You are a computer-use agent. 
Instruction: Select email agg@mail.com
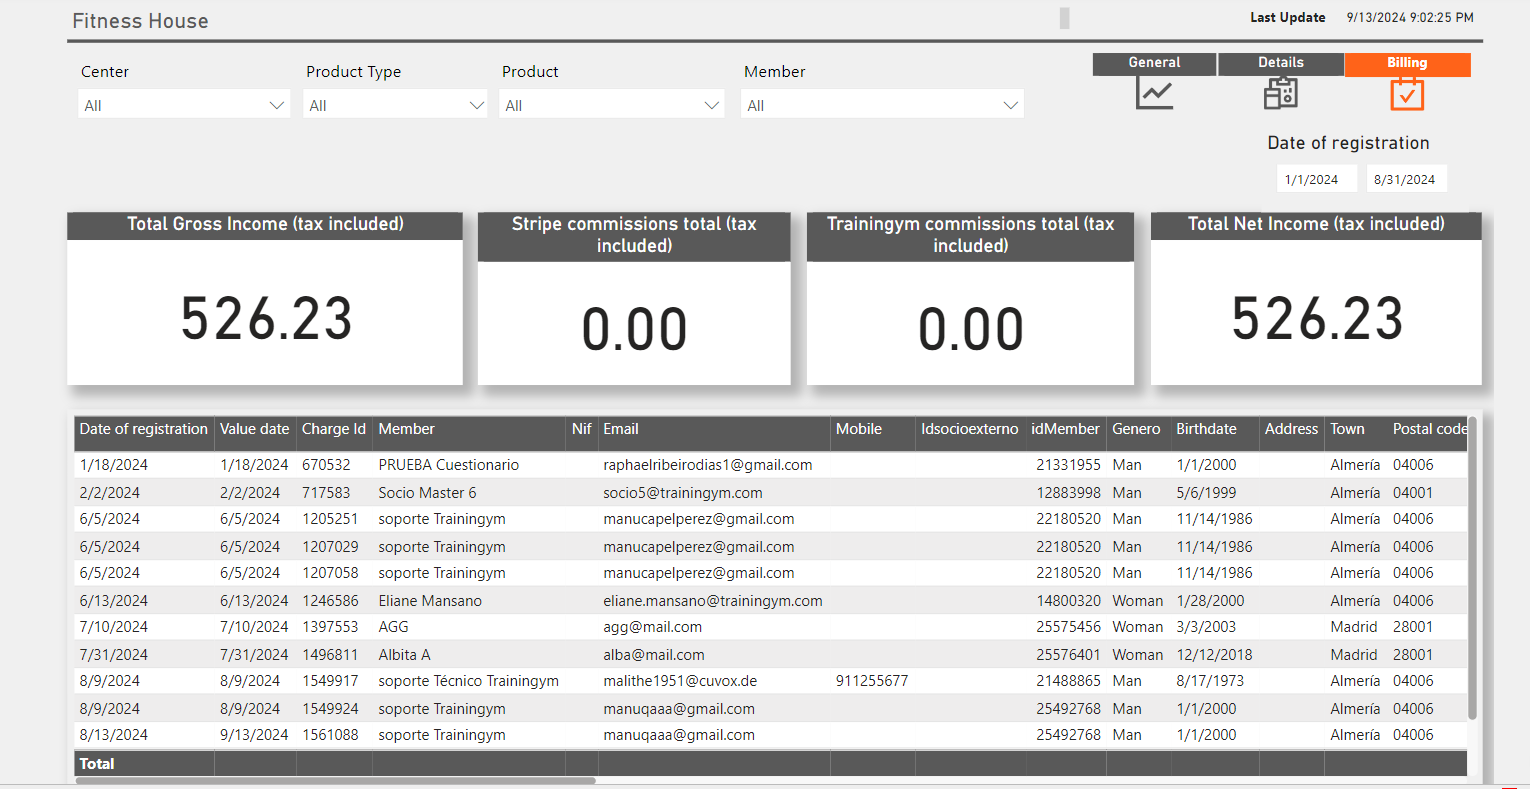652,627
